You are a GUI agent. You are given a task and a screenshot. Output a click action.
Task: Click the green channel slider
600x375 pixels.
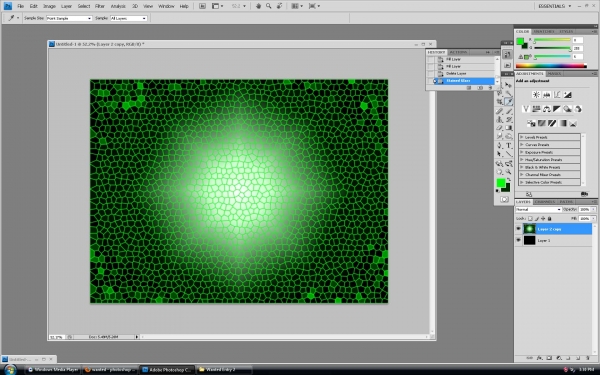(x=552, y=48)
